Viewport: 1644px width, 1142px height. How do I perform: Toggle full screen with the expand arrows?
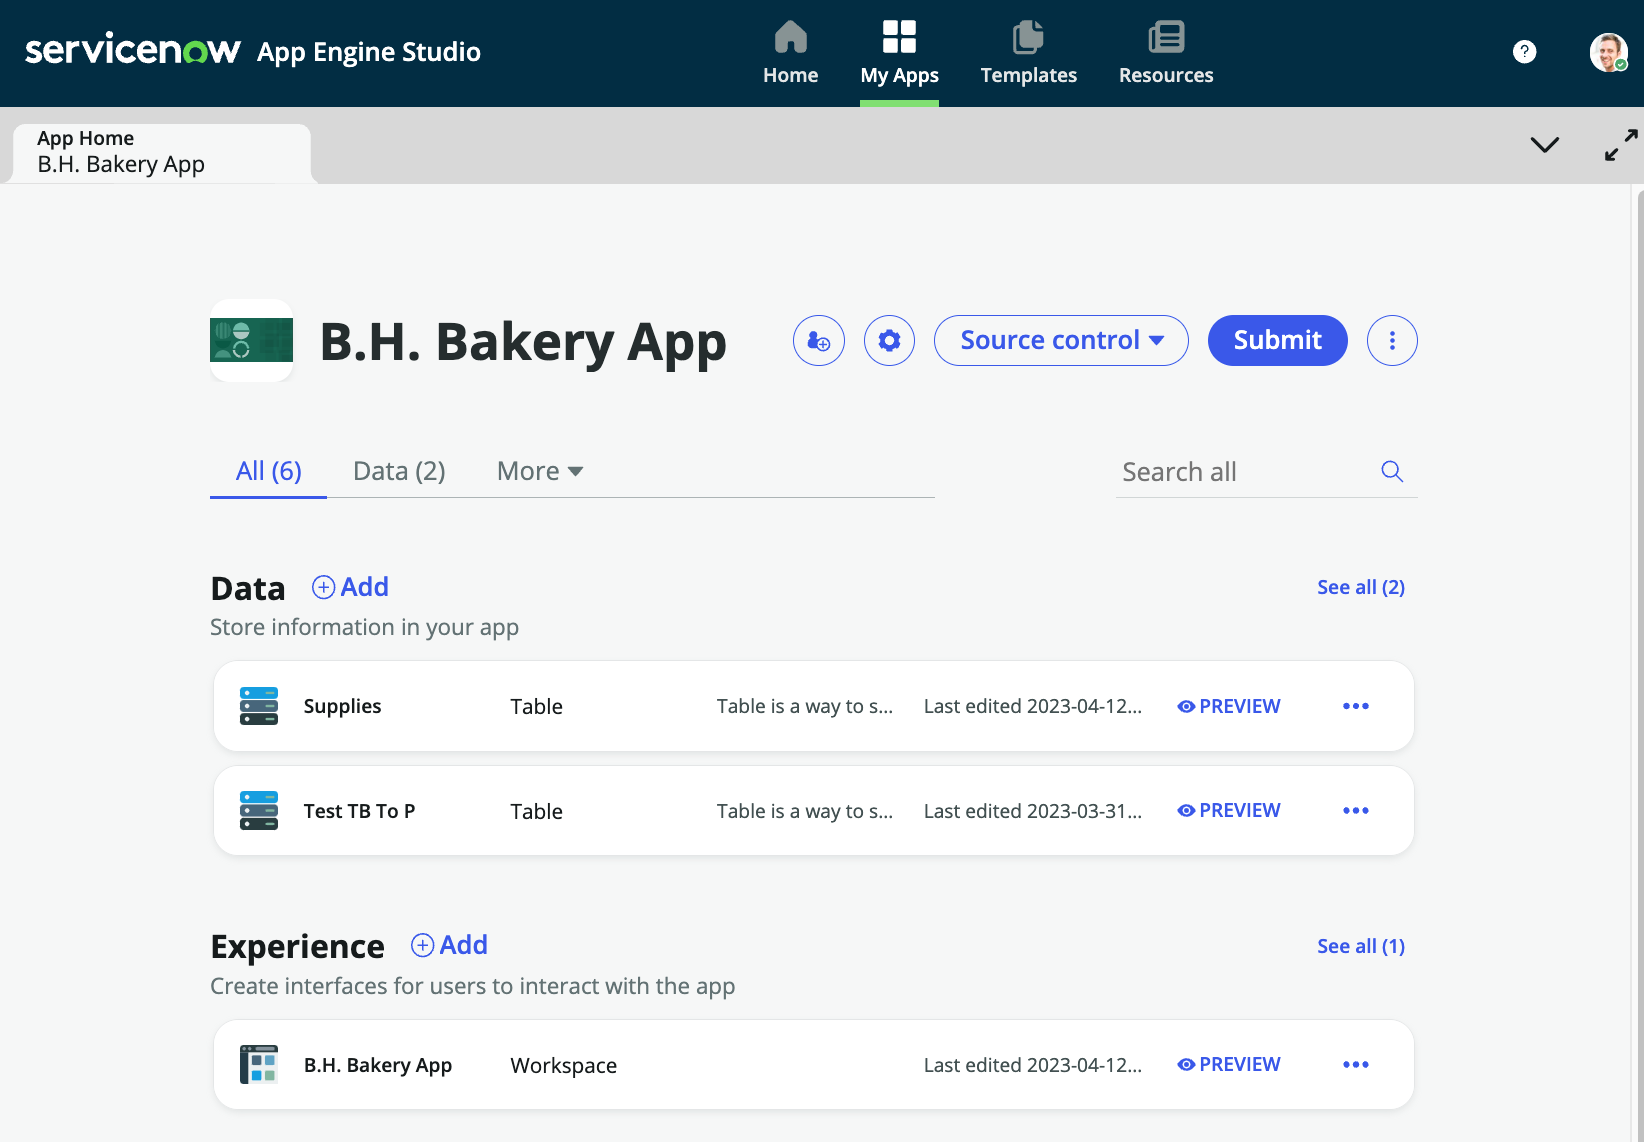click(x=1621, y=145)
